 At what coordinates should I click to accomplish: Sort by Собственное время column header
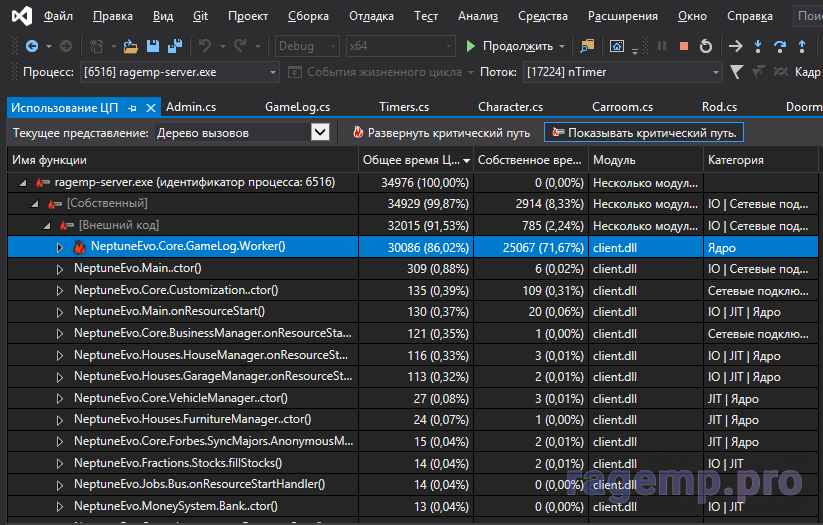tap(531, 160)
